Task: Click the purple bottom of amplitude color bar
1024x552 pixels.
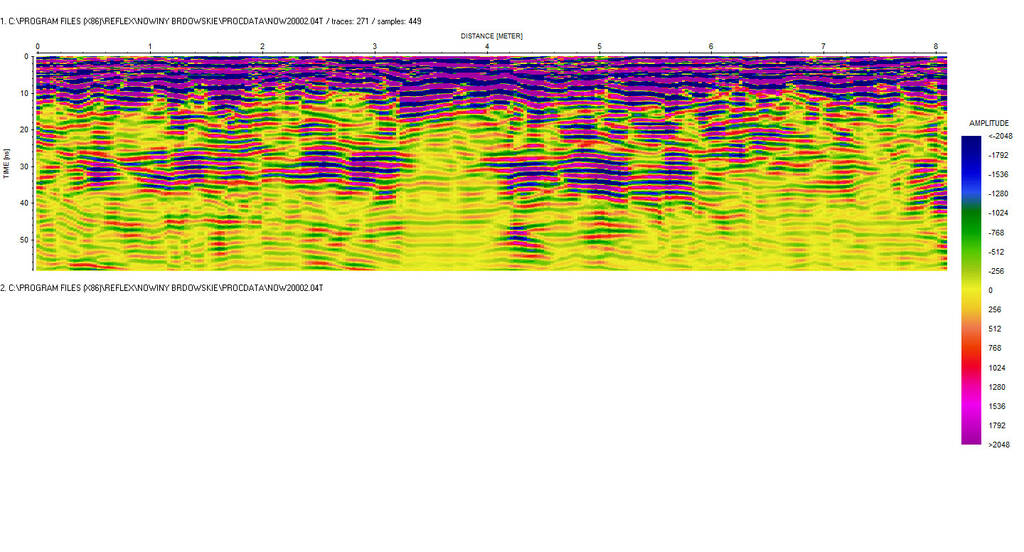Action: [971, 436]
